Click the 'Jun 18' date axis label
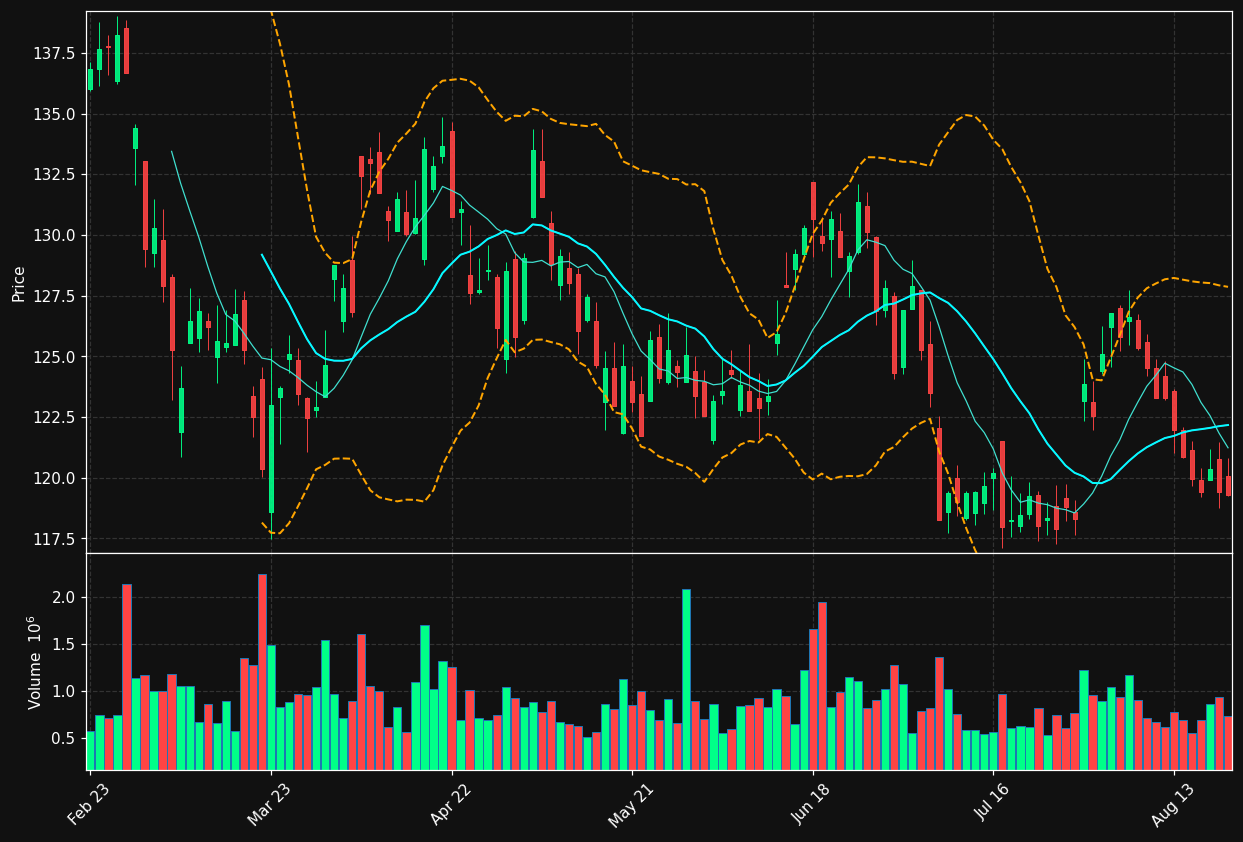Viewport: 1243px width, 842px height. (x=811, y=803)
